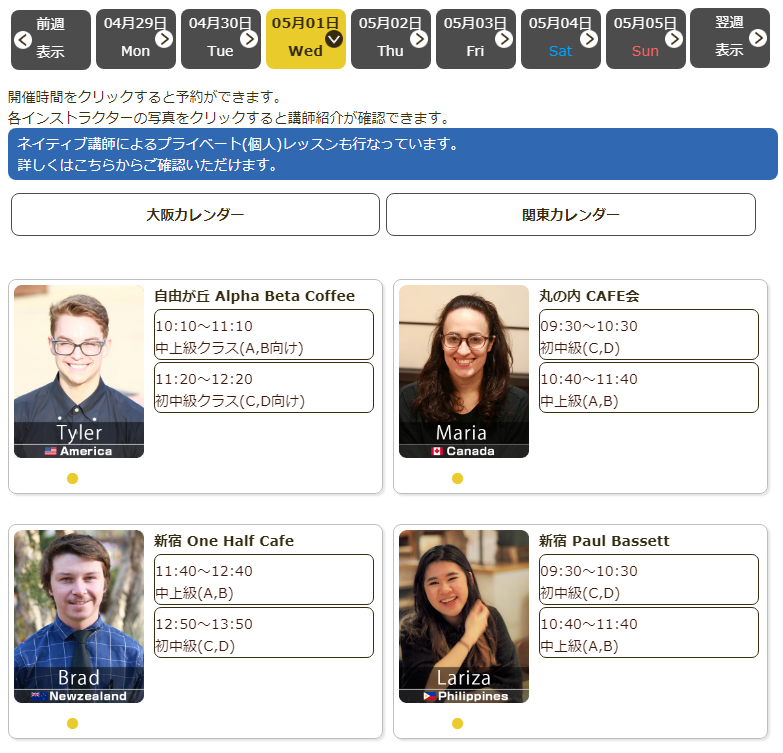Click arrow on 05月04日 Sat tab
783x753 pixels.
589,39
